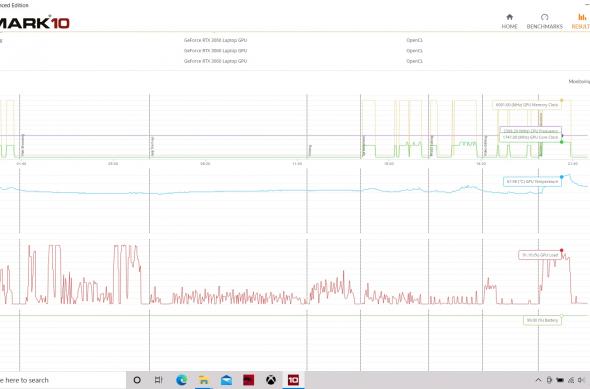The height and width of the screenshot is (389, 590).
Task: Click the red GPU Load data point
Action: (x=561, y=250)
